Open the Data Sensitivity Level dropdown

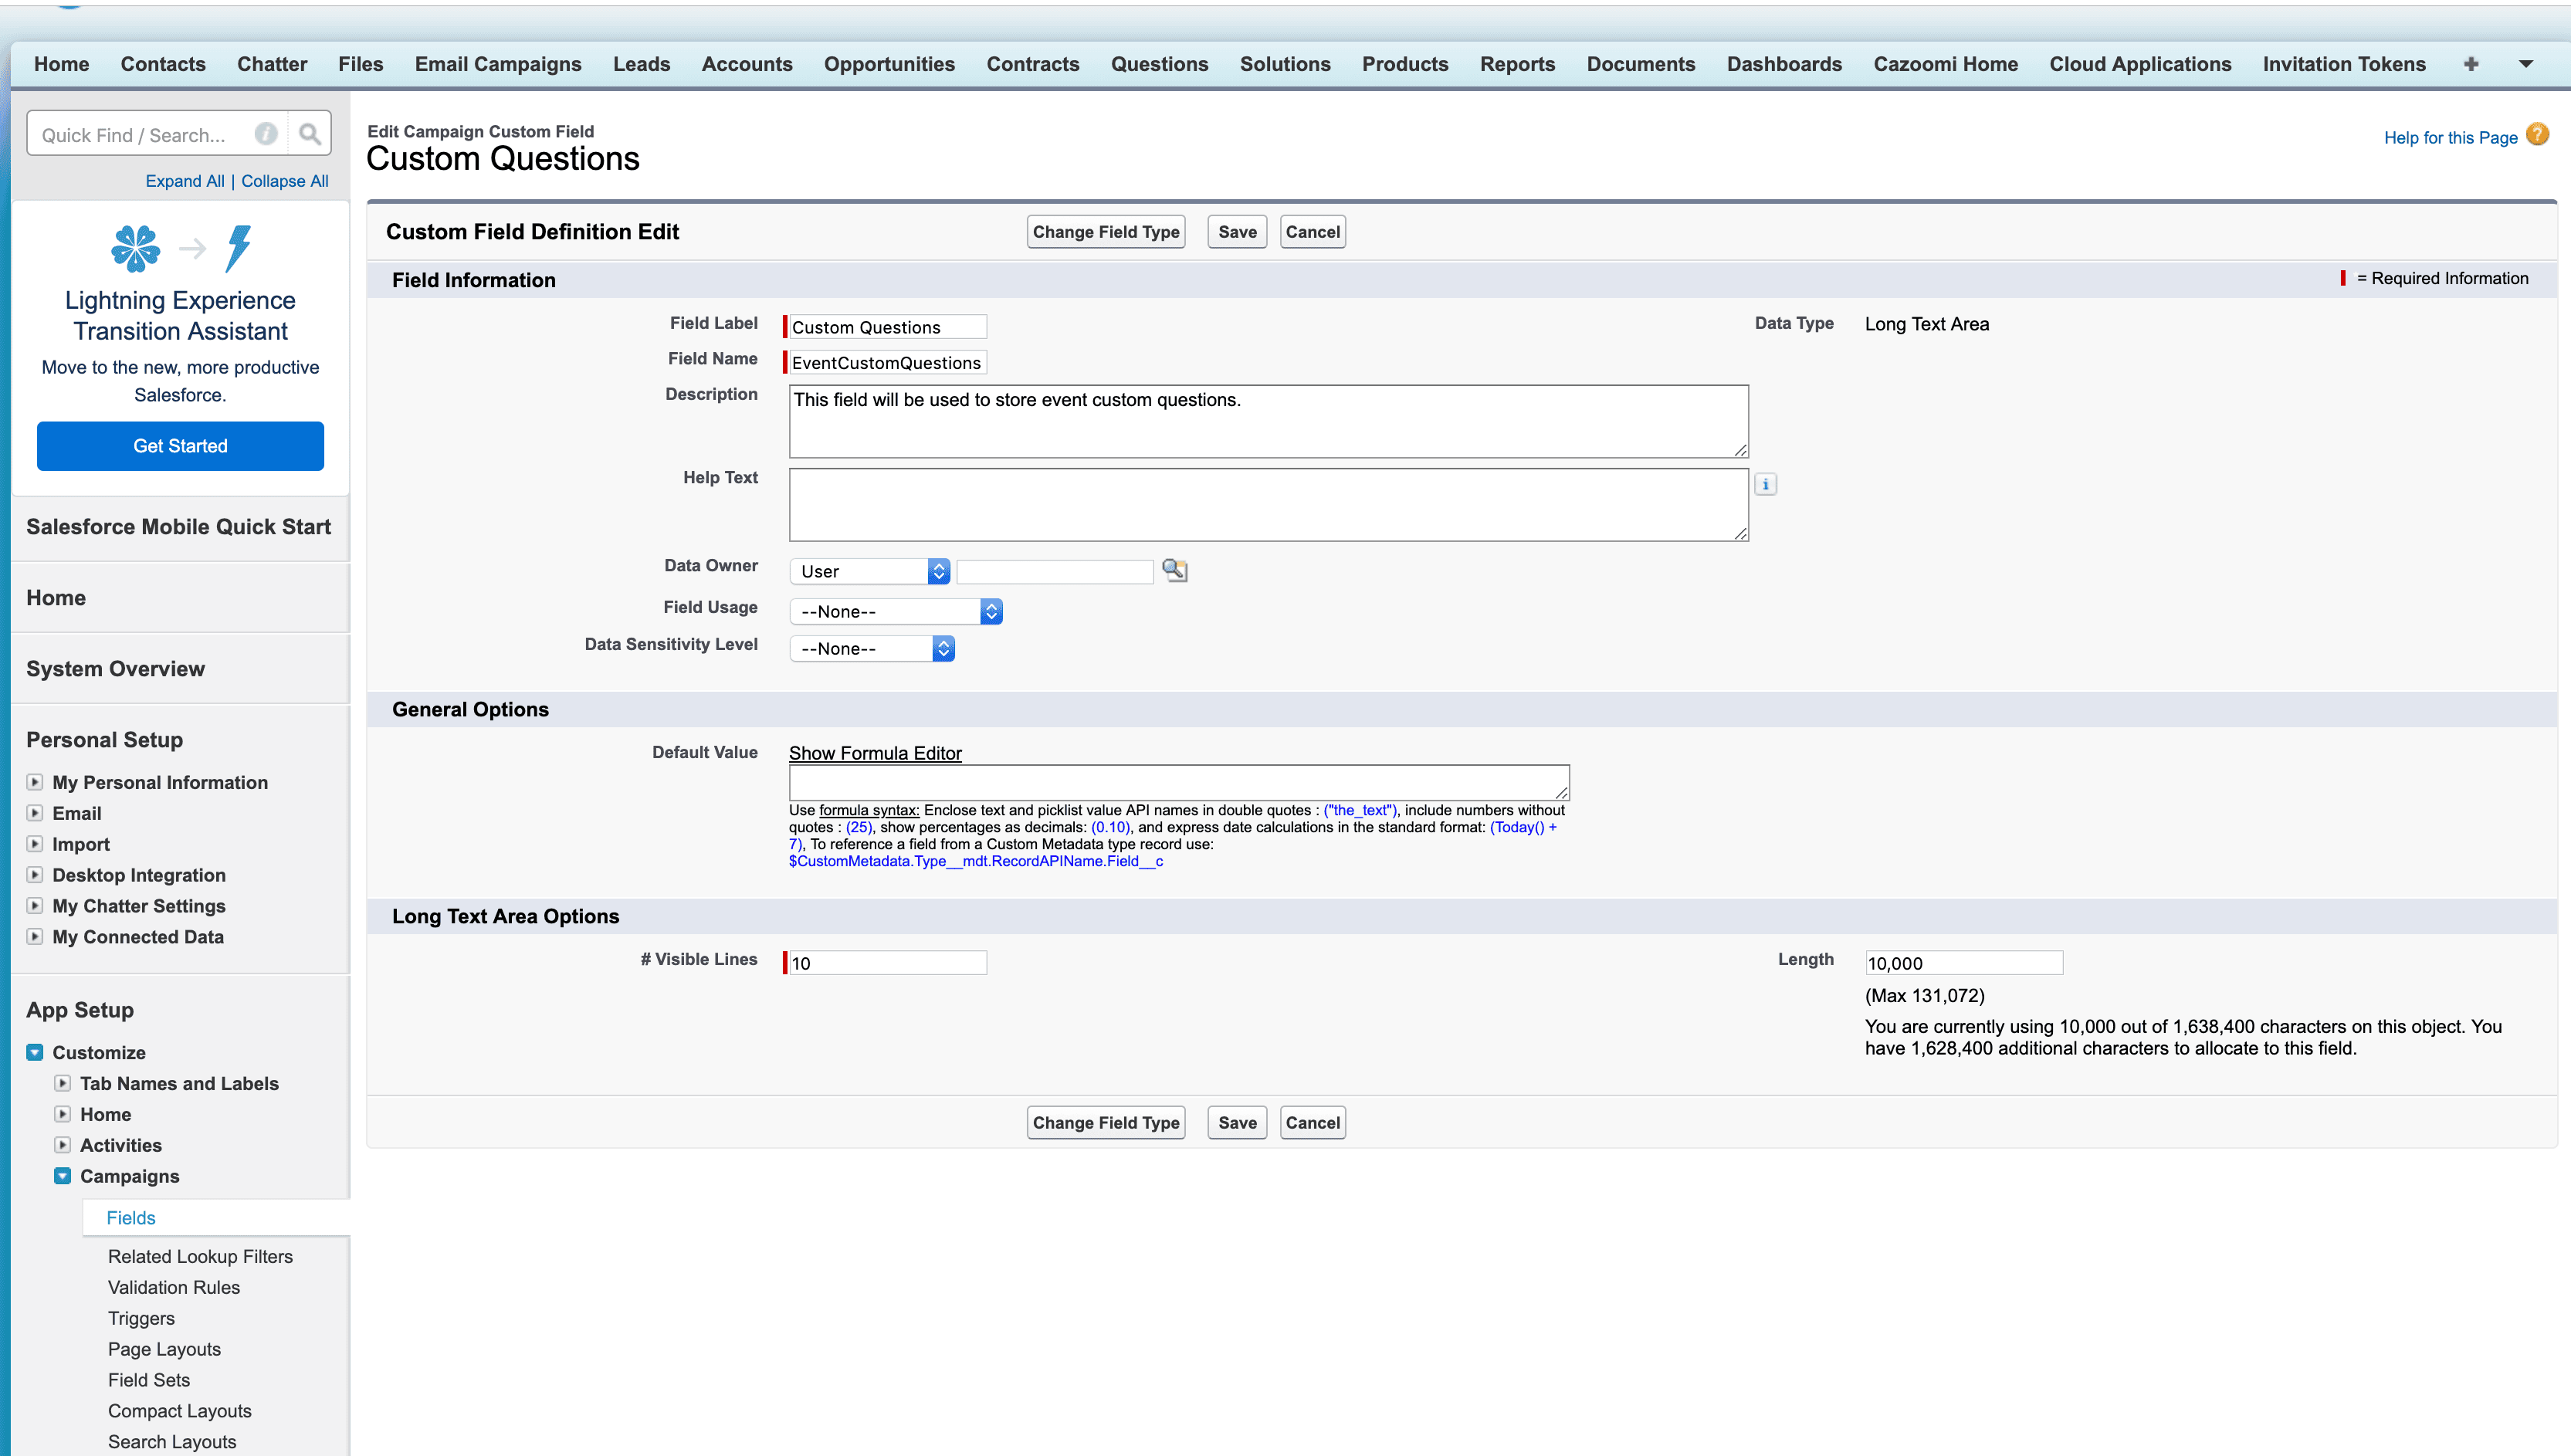click(872, 649)
